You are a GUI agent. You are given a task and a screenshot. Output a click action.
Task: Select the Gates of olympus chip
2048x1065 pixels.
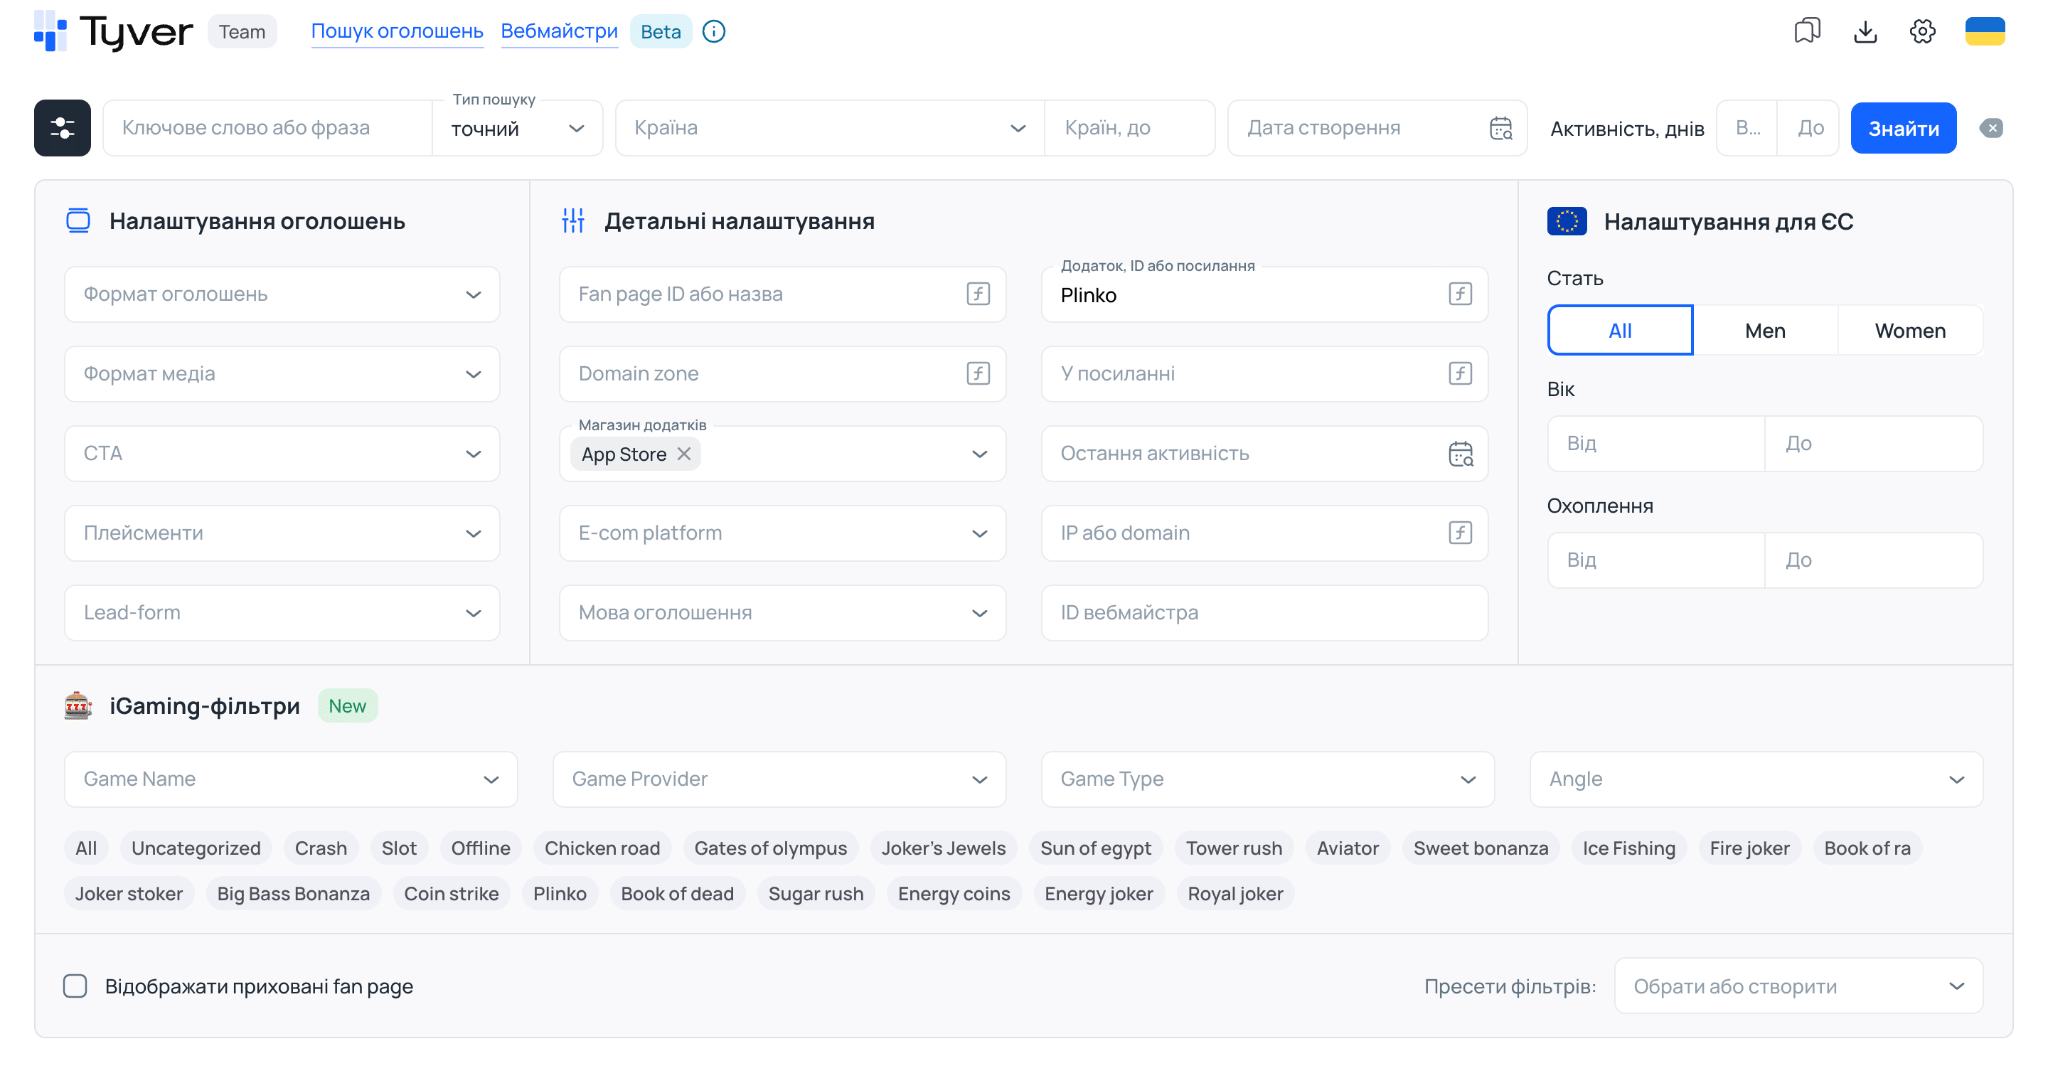pos(770,849)
